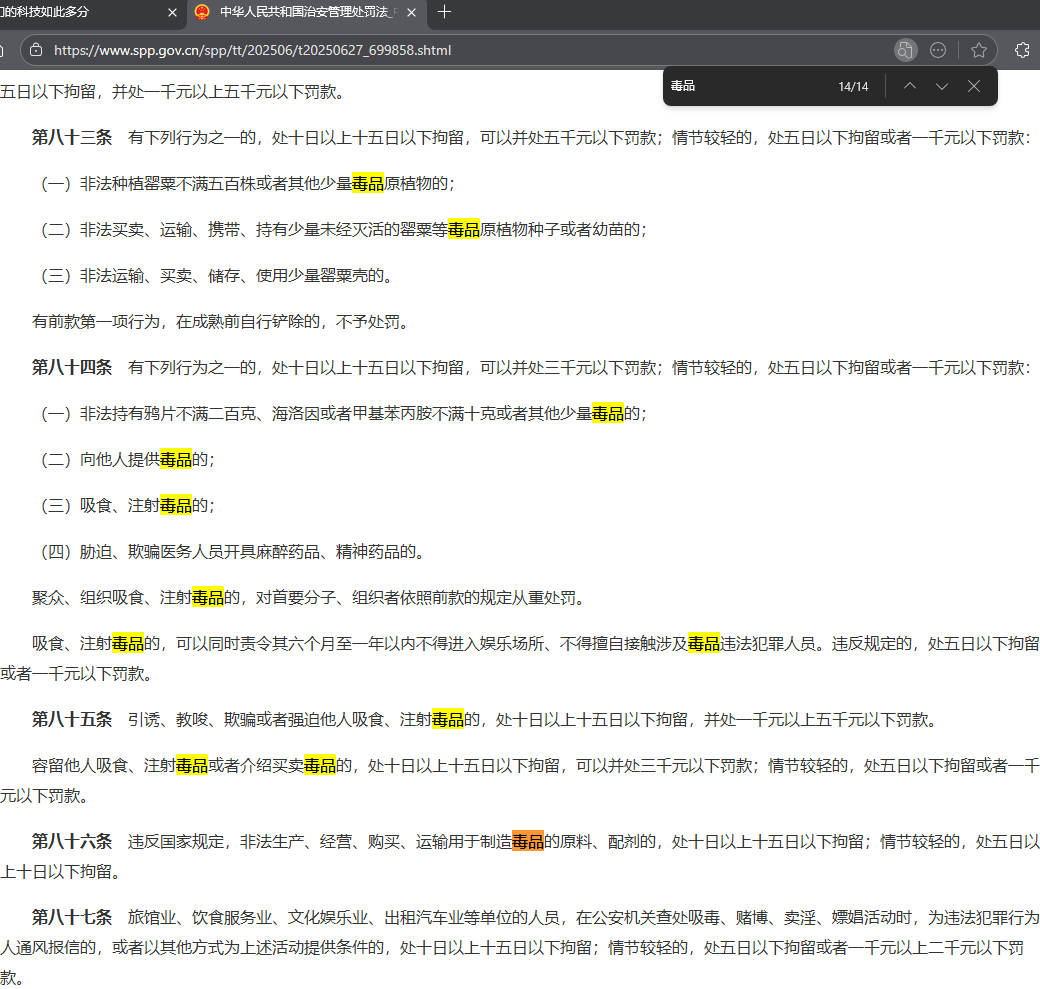1040x989 pixels.
Task: Select the orange highlighted 毒品 match
Action: coord(530,841)
